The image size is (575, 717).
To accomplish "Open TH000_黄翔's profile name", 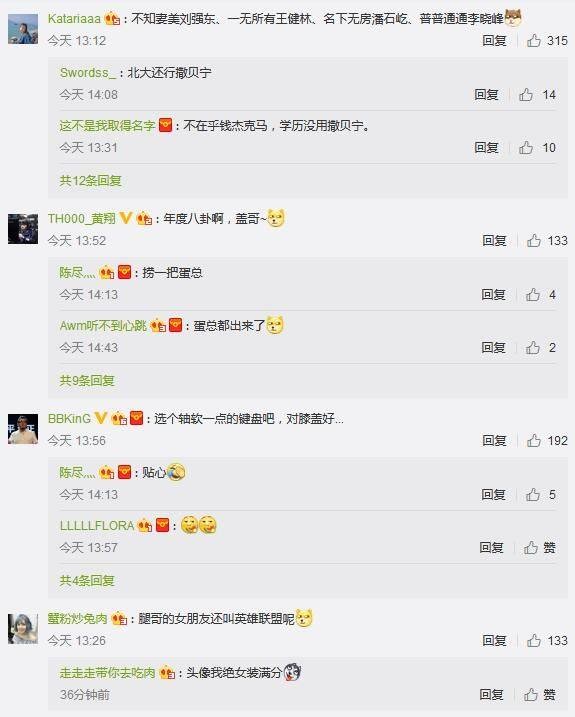I will [81, 219].
